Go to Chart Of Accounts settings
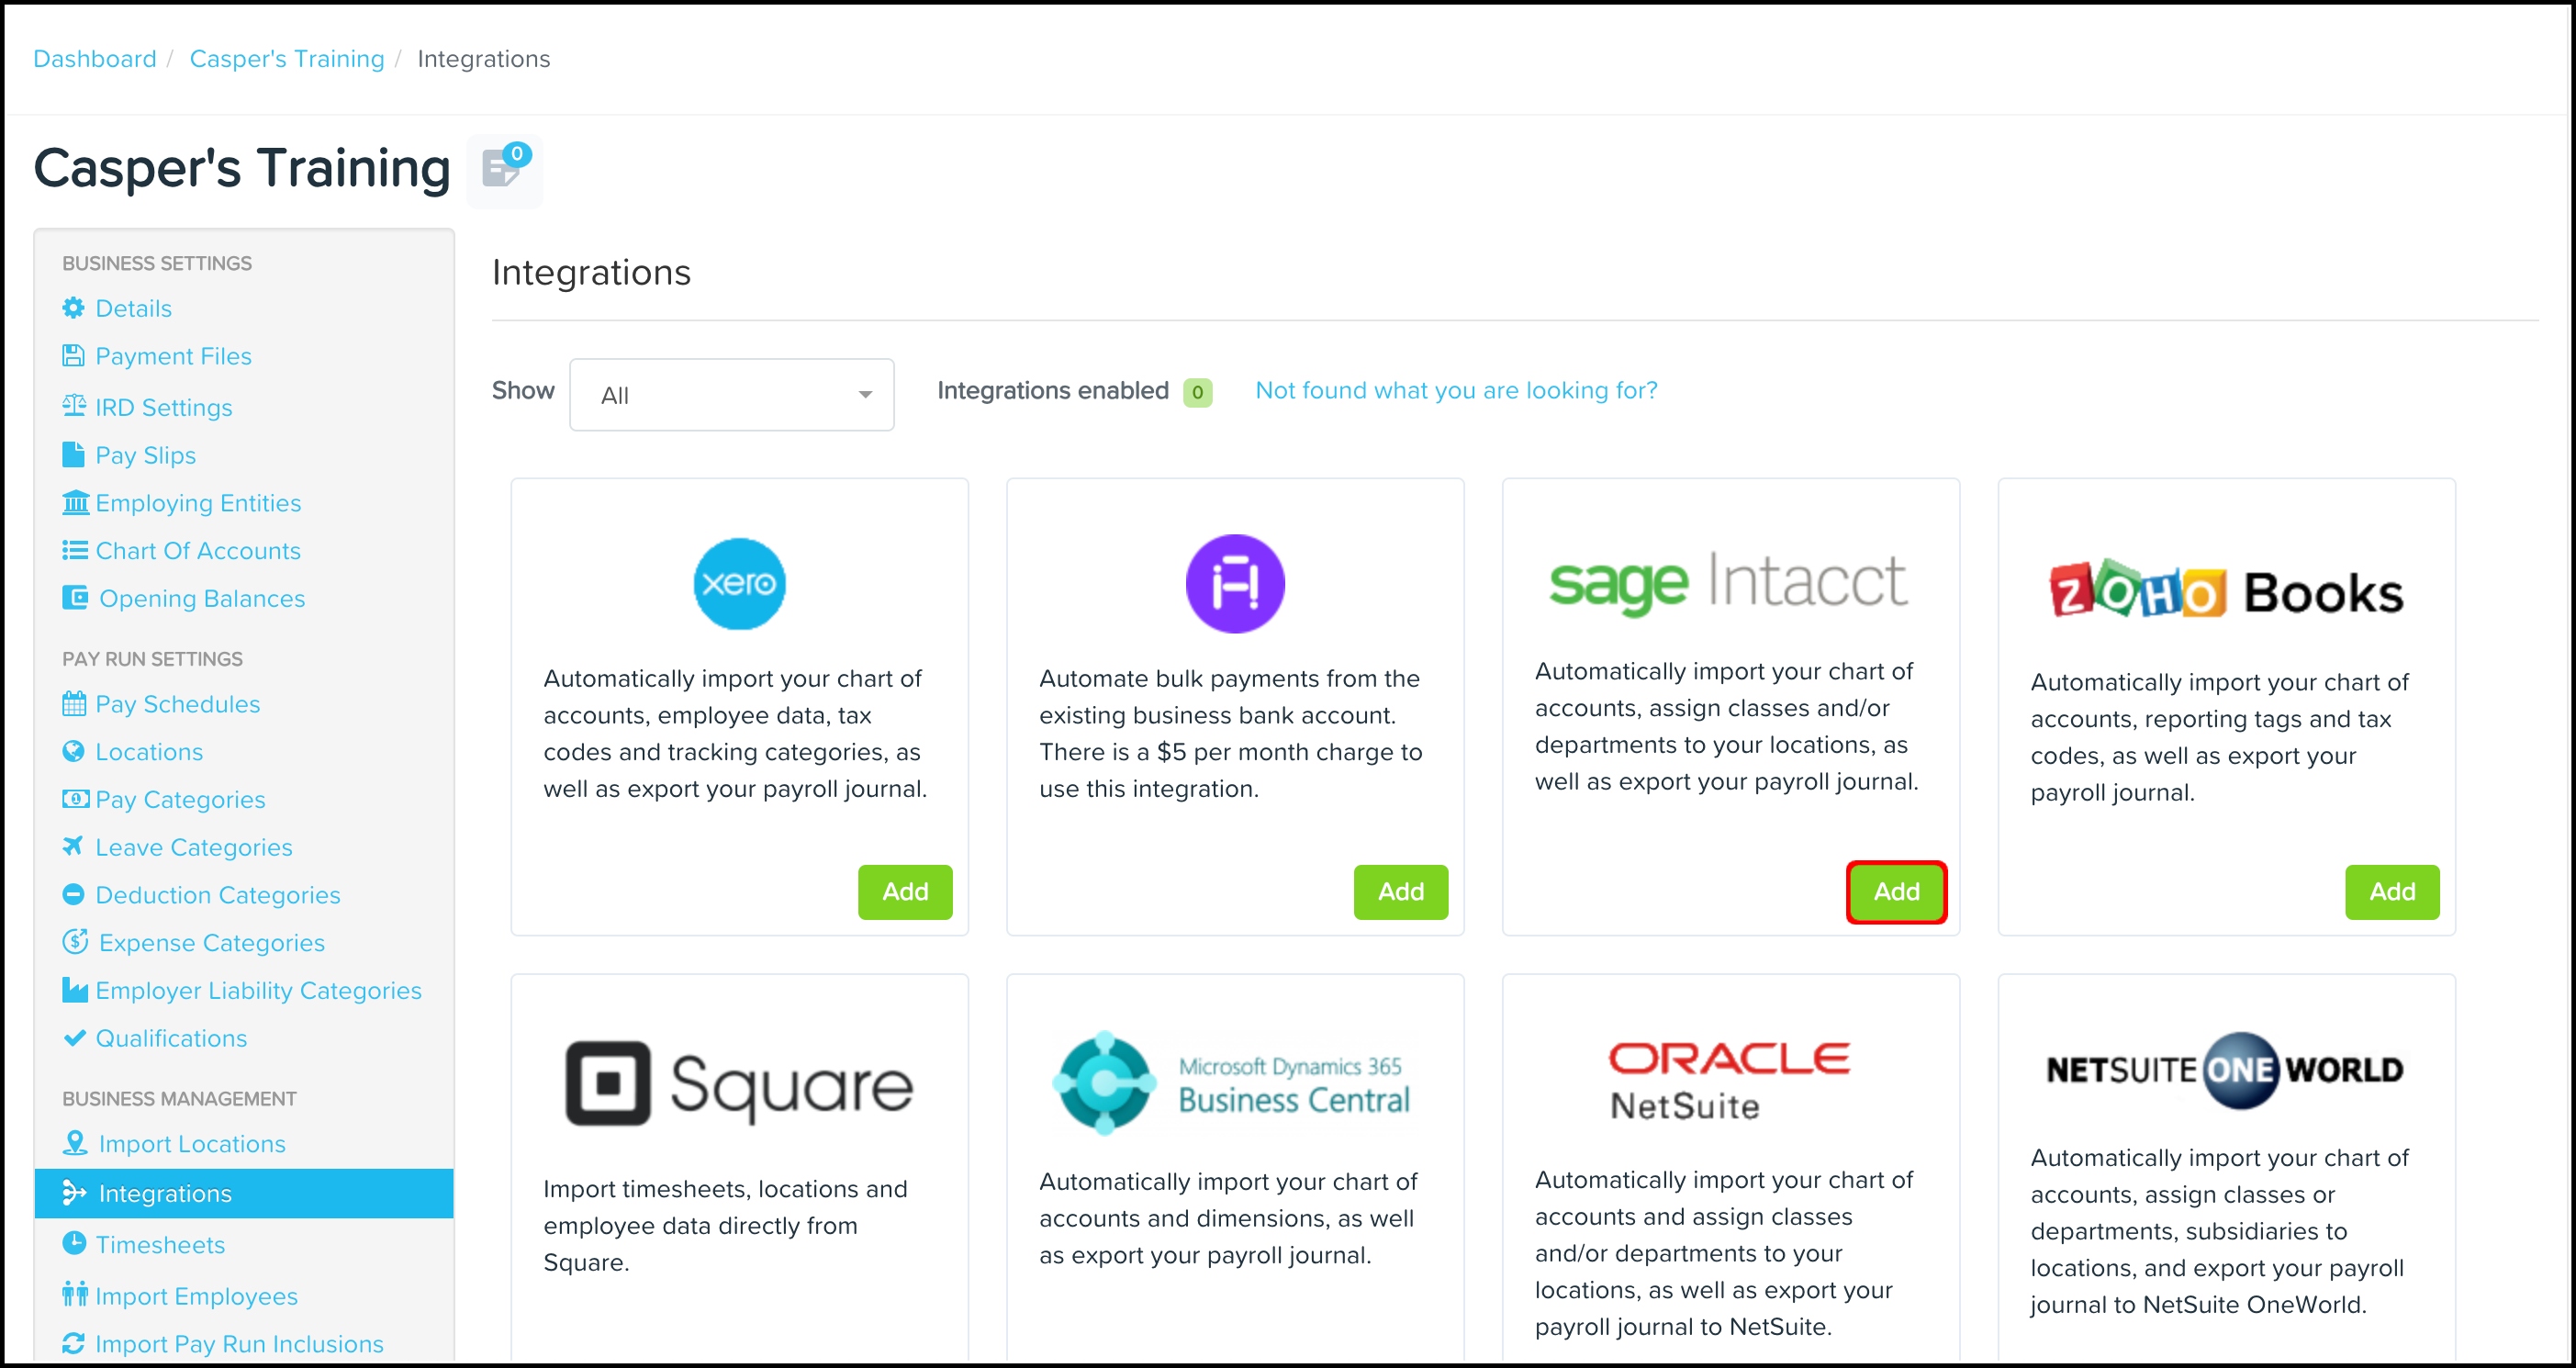Image resolution: width=2576 pixels, height=1368 pixels. click(x=197, y=550)
